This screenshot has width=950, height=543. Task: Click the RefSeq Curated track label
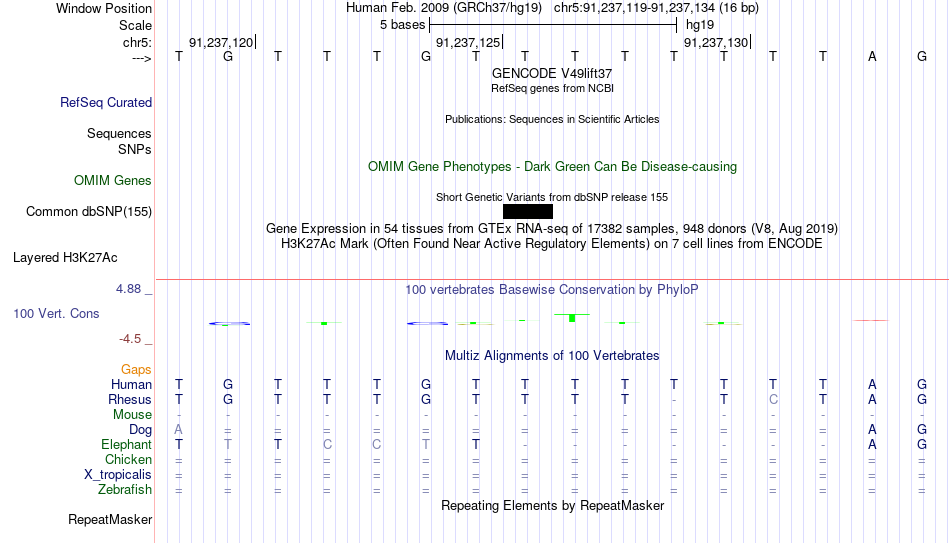pyautogui.click(x=106, y=102)
